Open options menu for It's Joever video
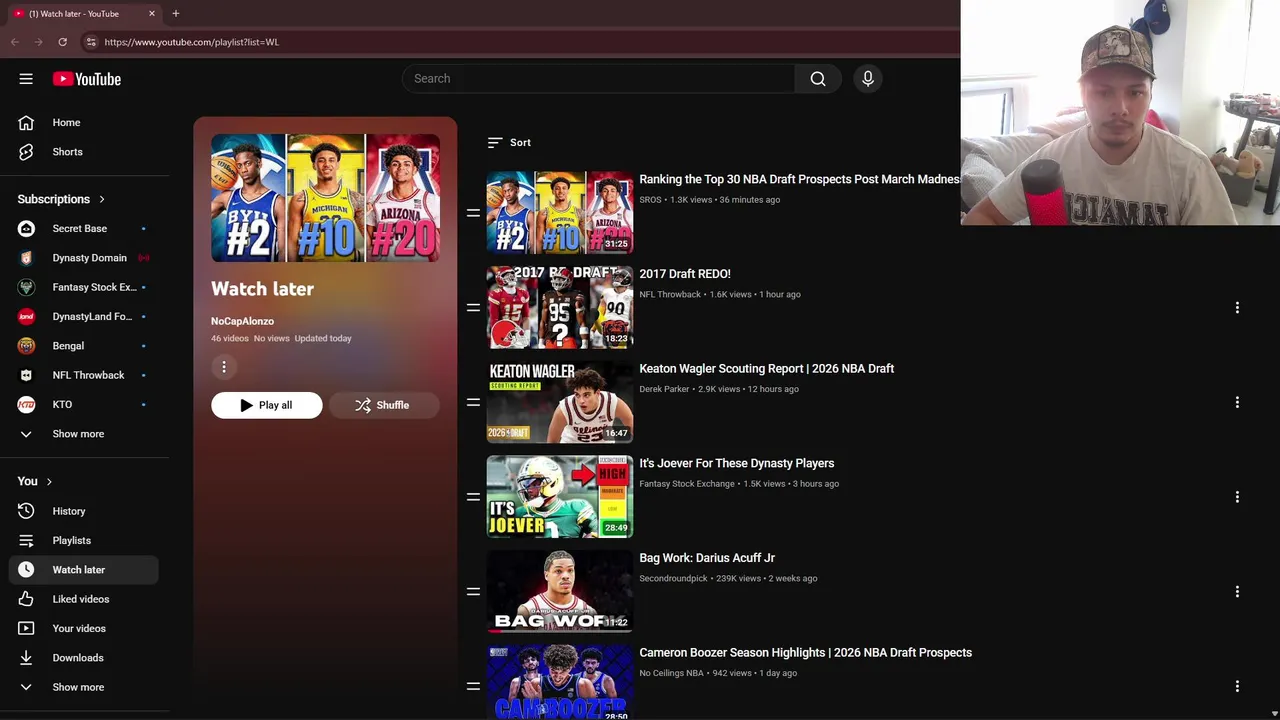The image size is (1280, 720). click(x=1237, y=497)
